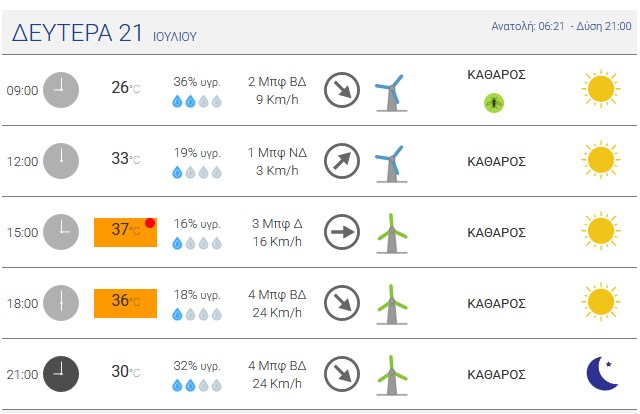
Task: Click the 15:00 west wind direction arrow
Action: click(x=342, y=232)
